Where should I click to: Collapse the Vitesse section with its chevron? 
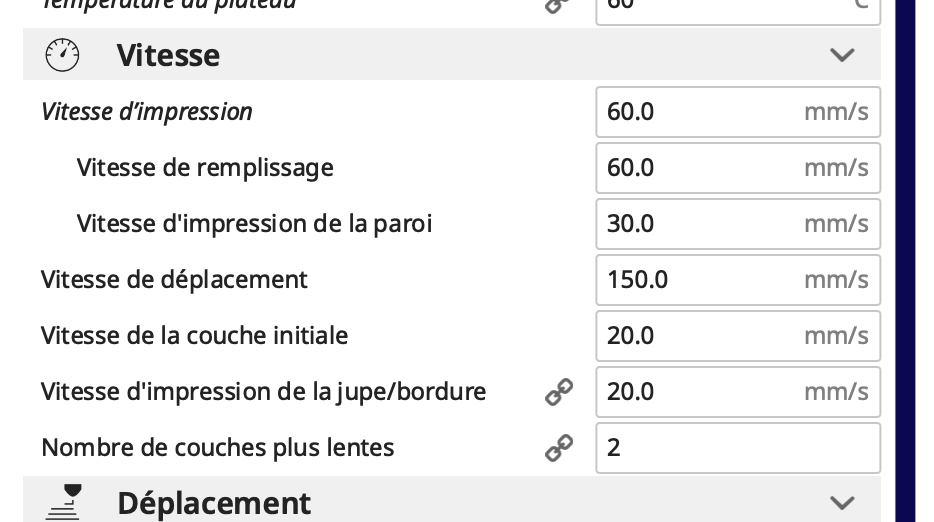[x=842, y=55]
